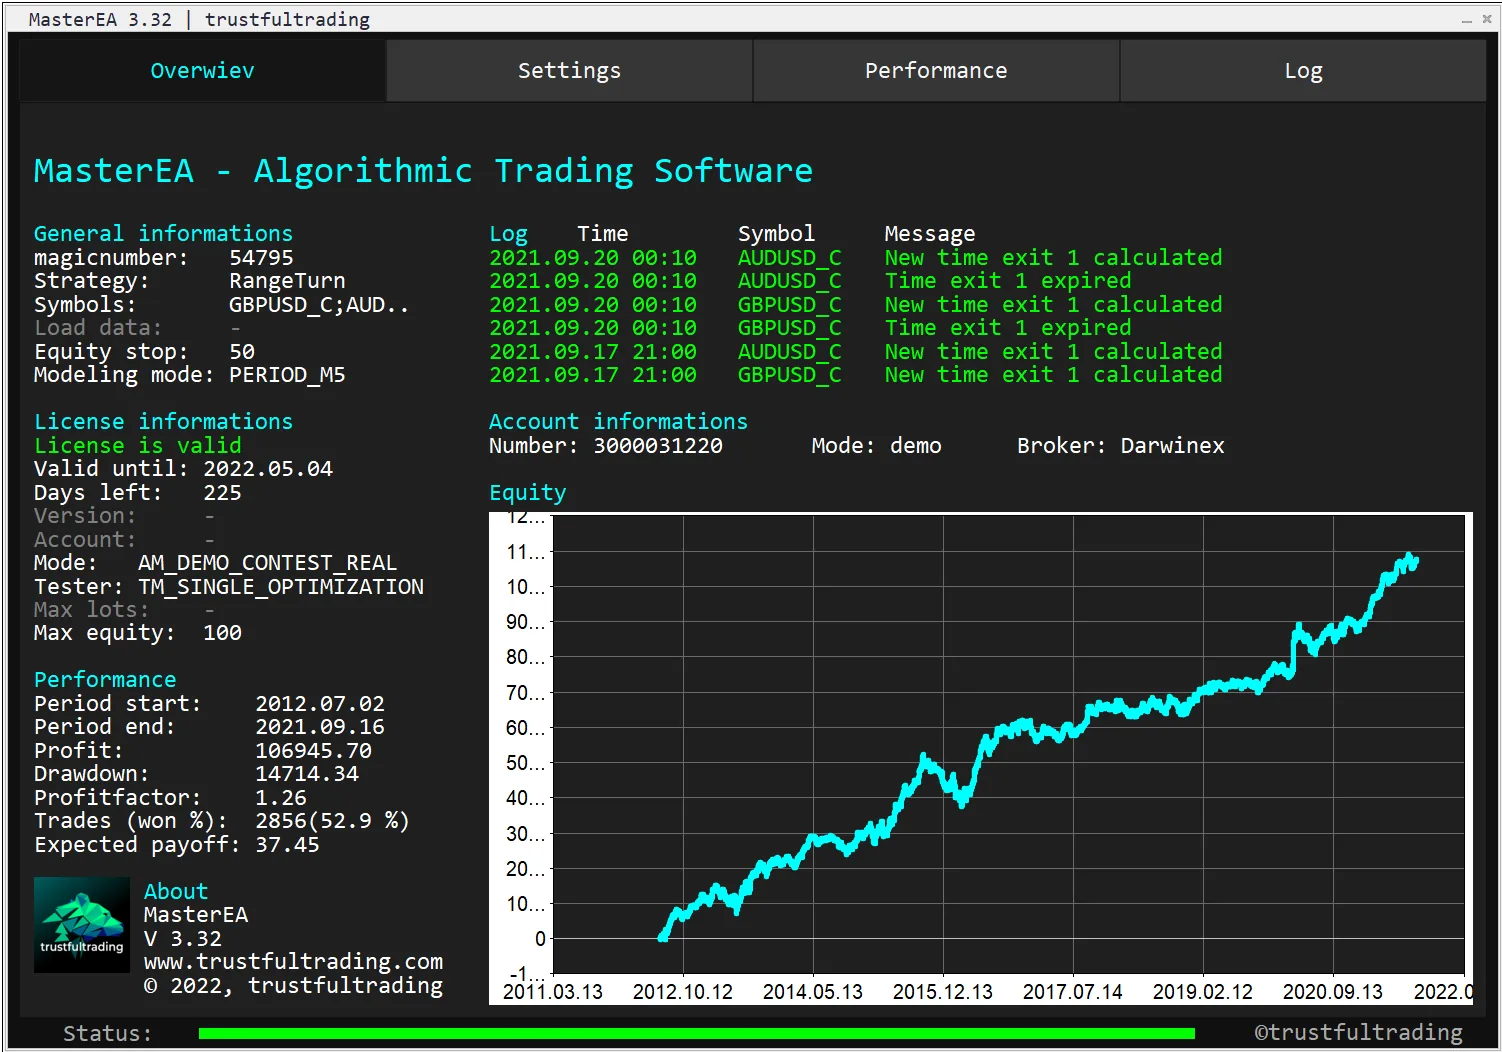Click the @trustfultrading status bar text
The image size is (1502, 1052).
tap(1358, 1033)
